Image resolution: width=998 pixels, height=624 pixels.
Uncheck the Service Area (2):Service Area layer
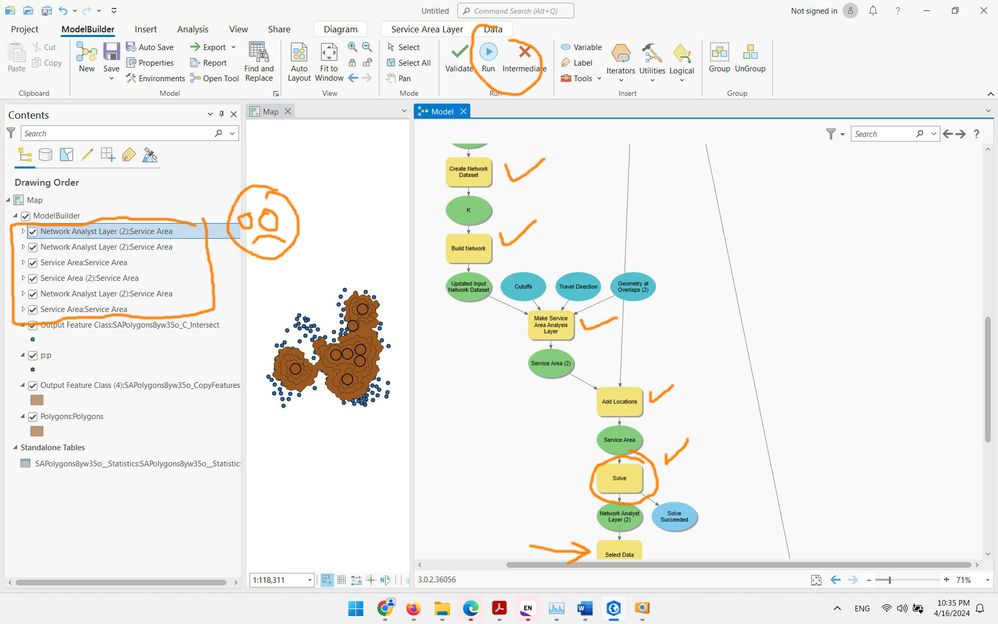tap(32, 278)
